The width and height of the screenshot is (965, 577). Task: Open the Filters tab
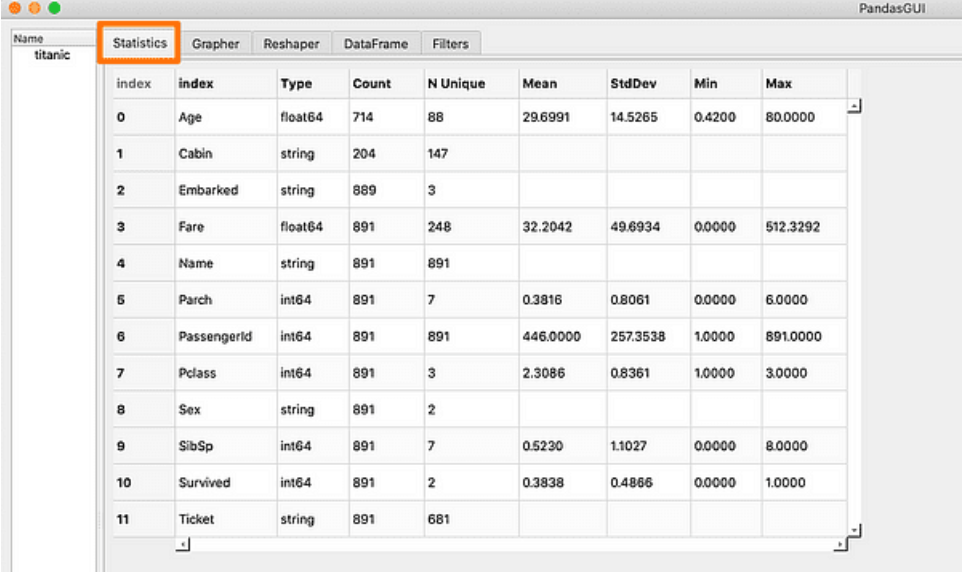pos(450,44)
